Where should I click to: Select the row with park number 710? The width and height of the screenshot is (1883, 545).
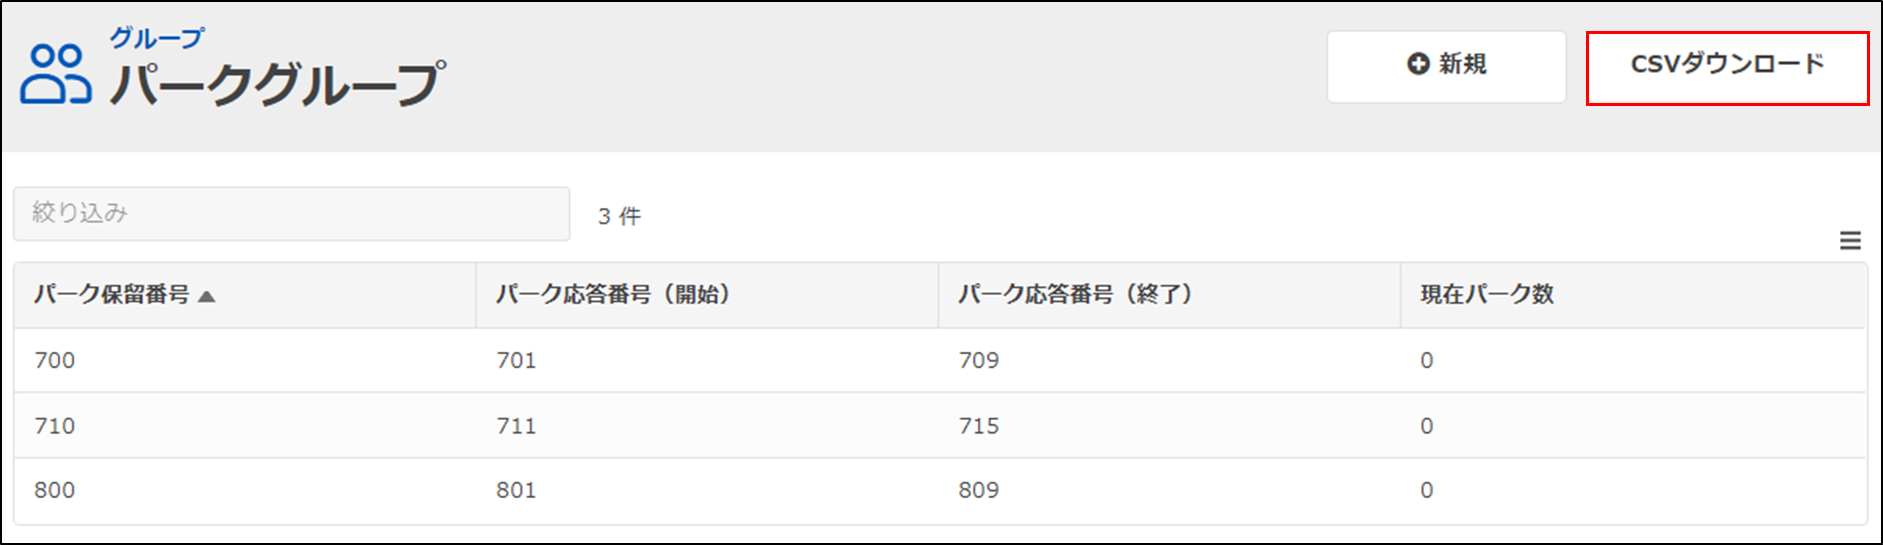point(940,426)
